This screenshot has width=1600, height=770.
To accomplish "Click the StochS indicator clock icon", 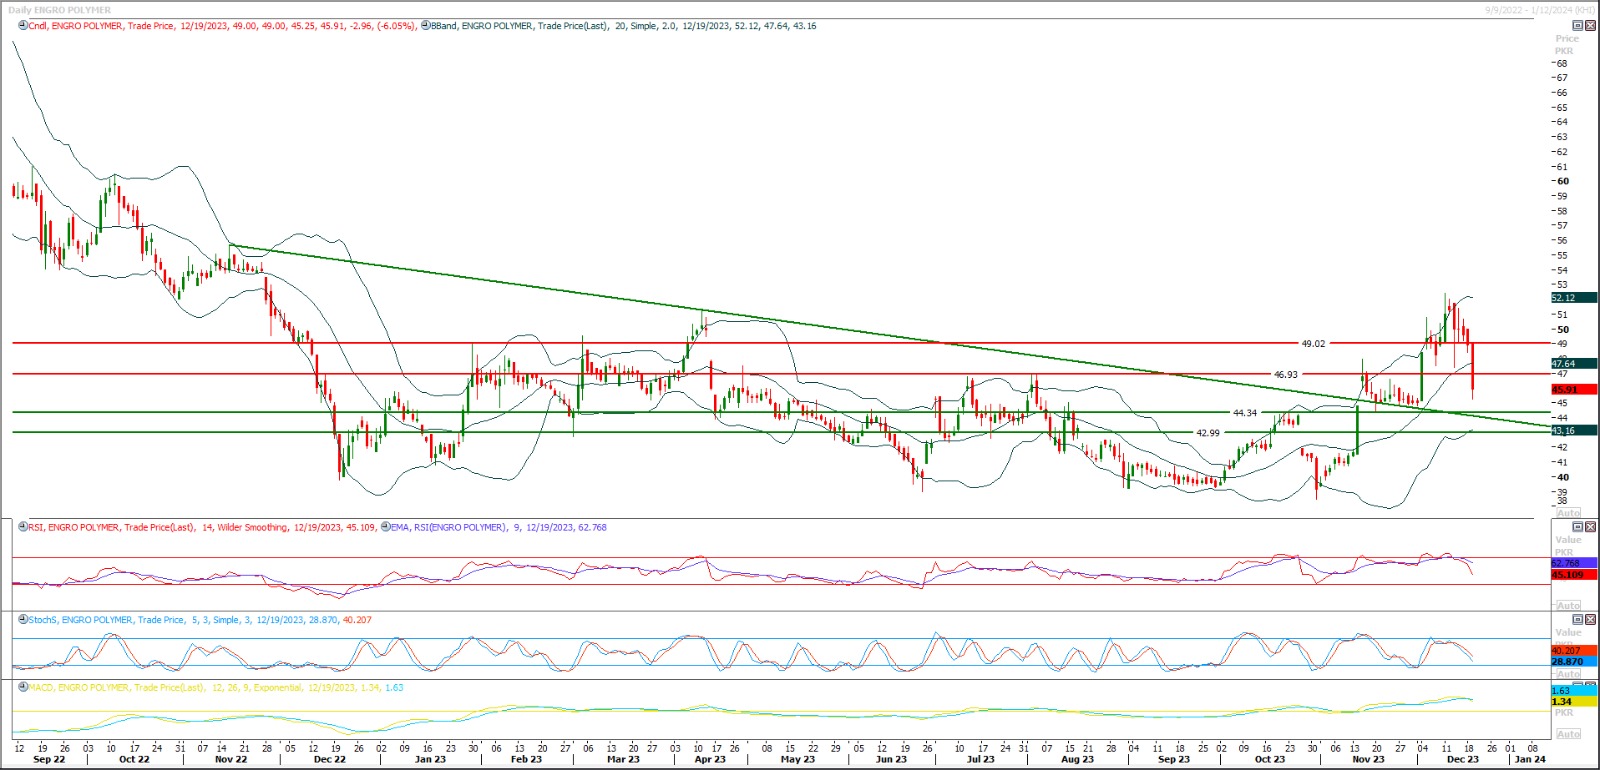I will point(23,620).
